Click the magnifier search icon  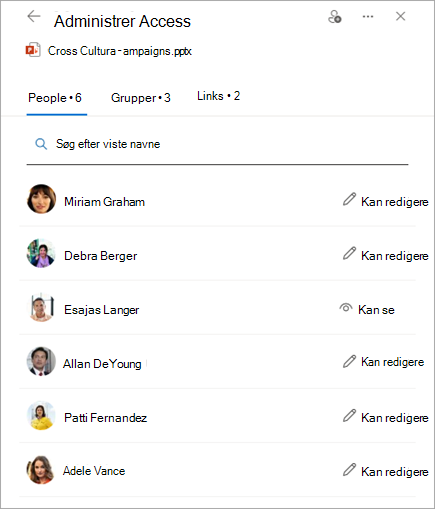click(x=41, y=144)
